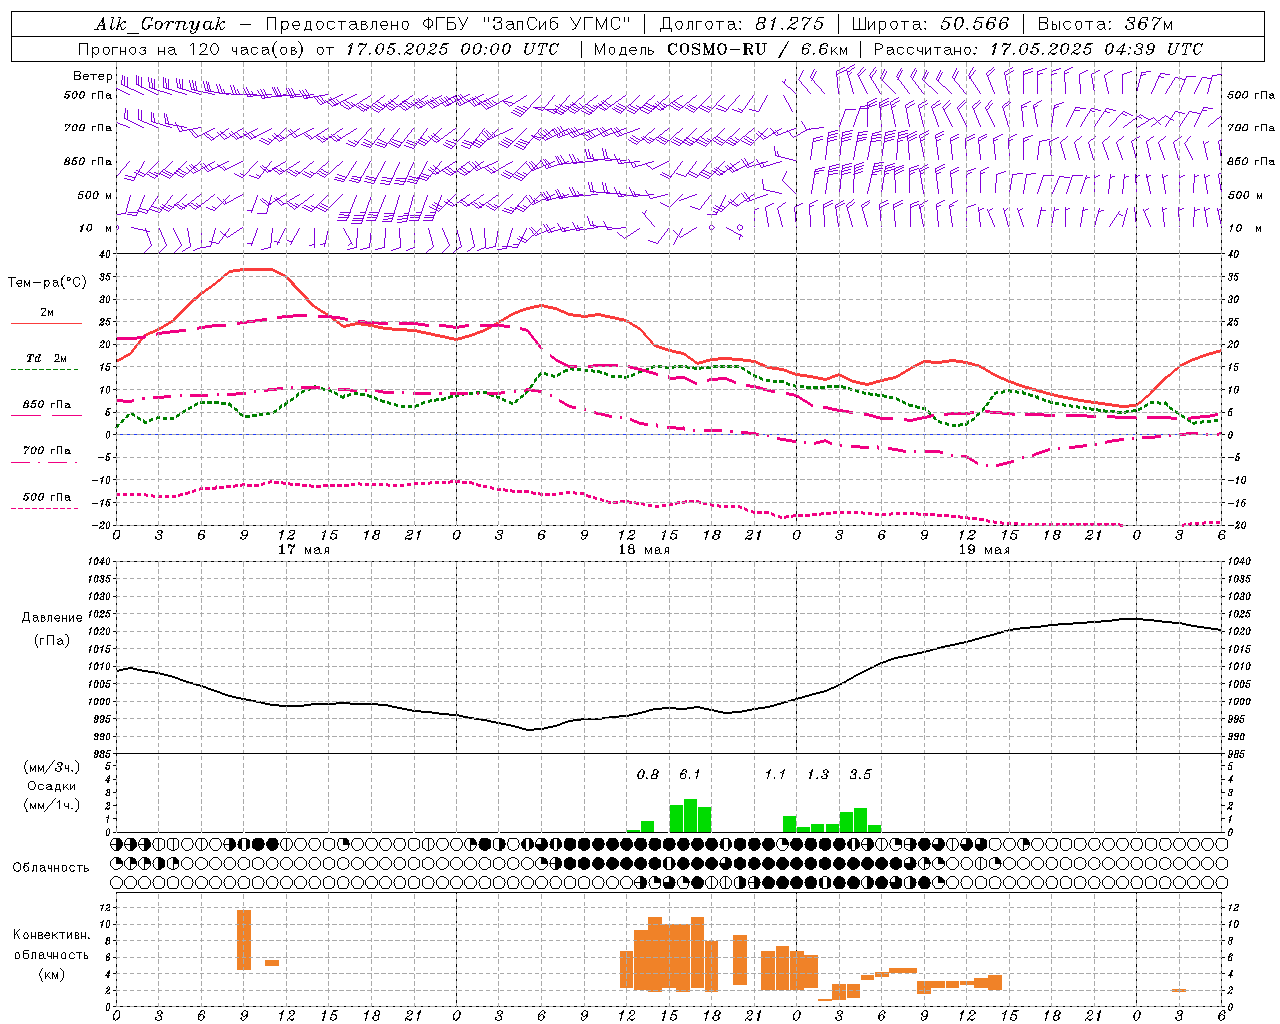Screen dimensions: 1280x1024
Task: Click the Ветер panel label
Action: click(x=92, y=76)
